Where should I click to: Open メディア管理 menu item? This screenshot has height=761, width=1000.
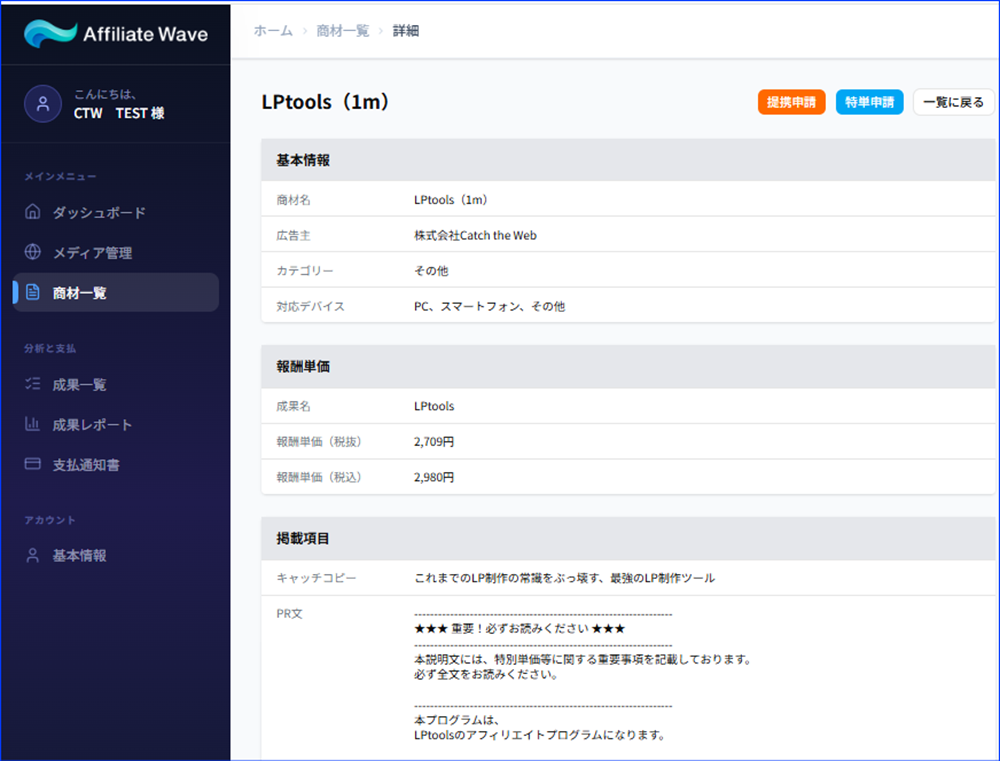[x=115, y=253]
